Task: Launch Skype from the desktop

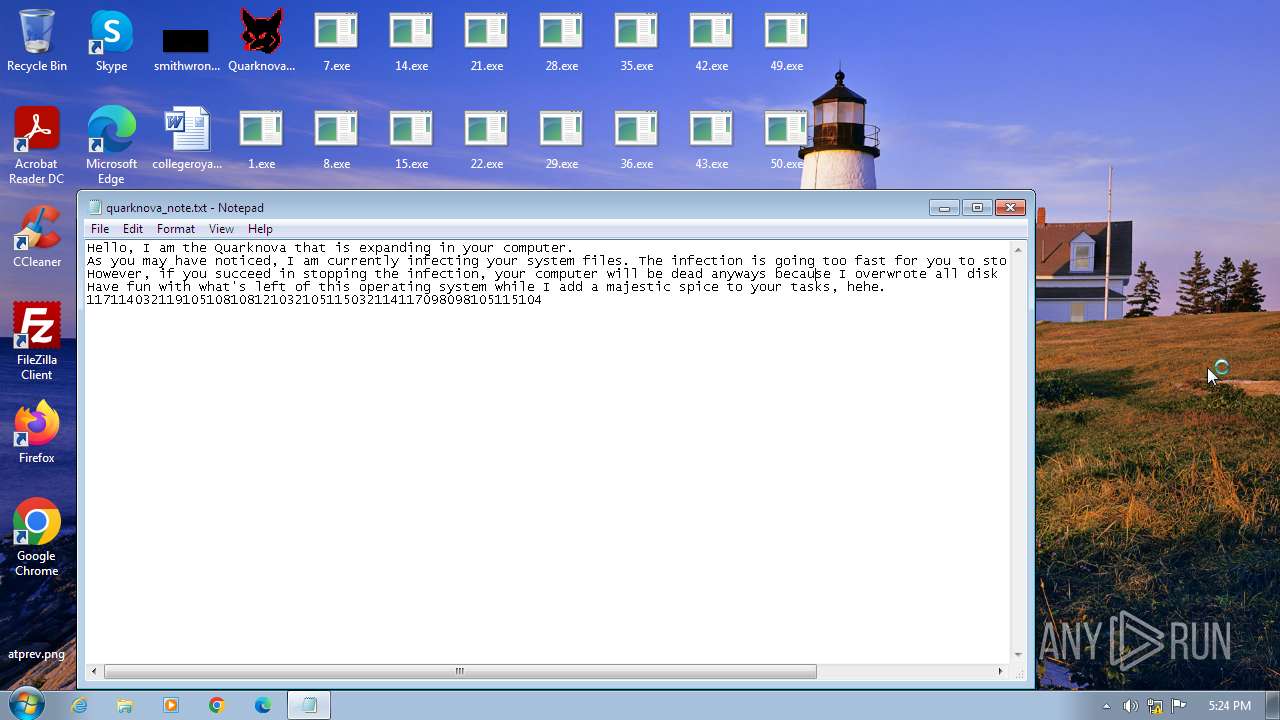Action: 111,40
